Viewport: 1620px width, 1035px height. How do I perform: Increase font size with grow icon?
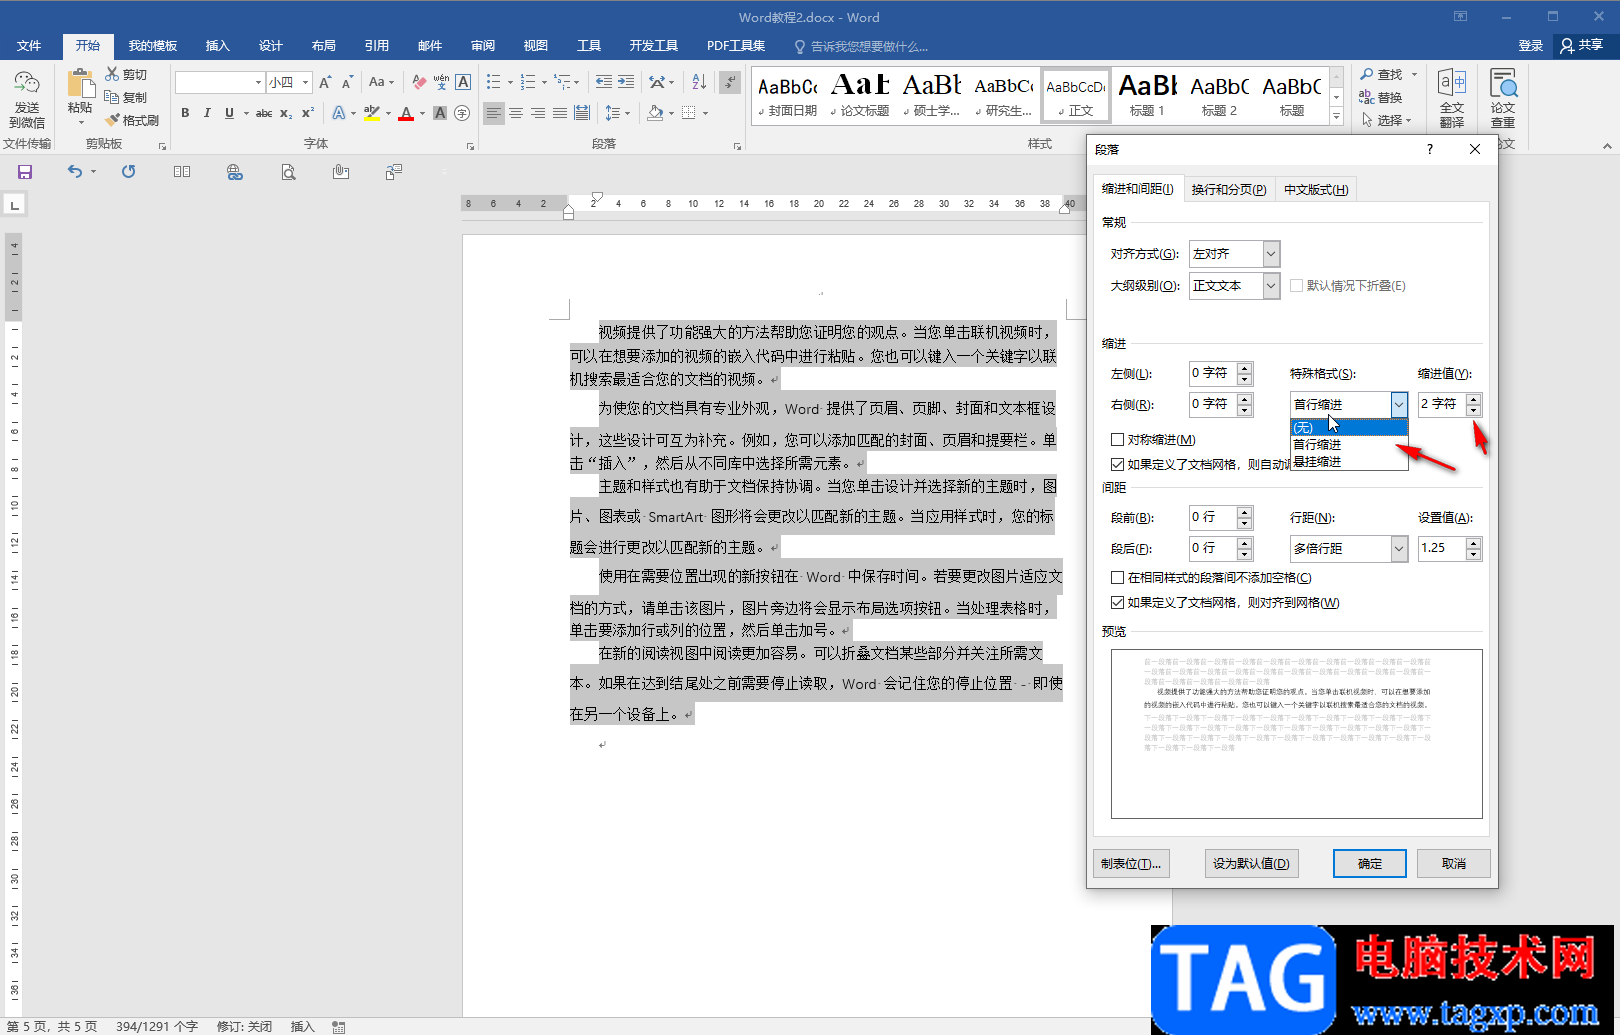click(x=325, y=82)
